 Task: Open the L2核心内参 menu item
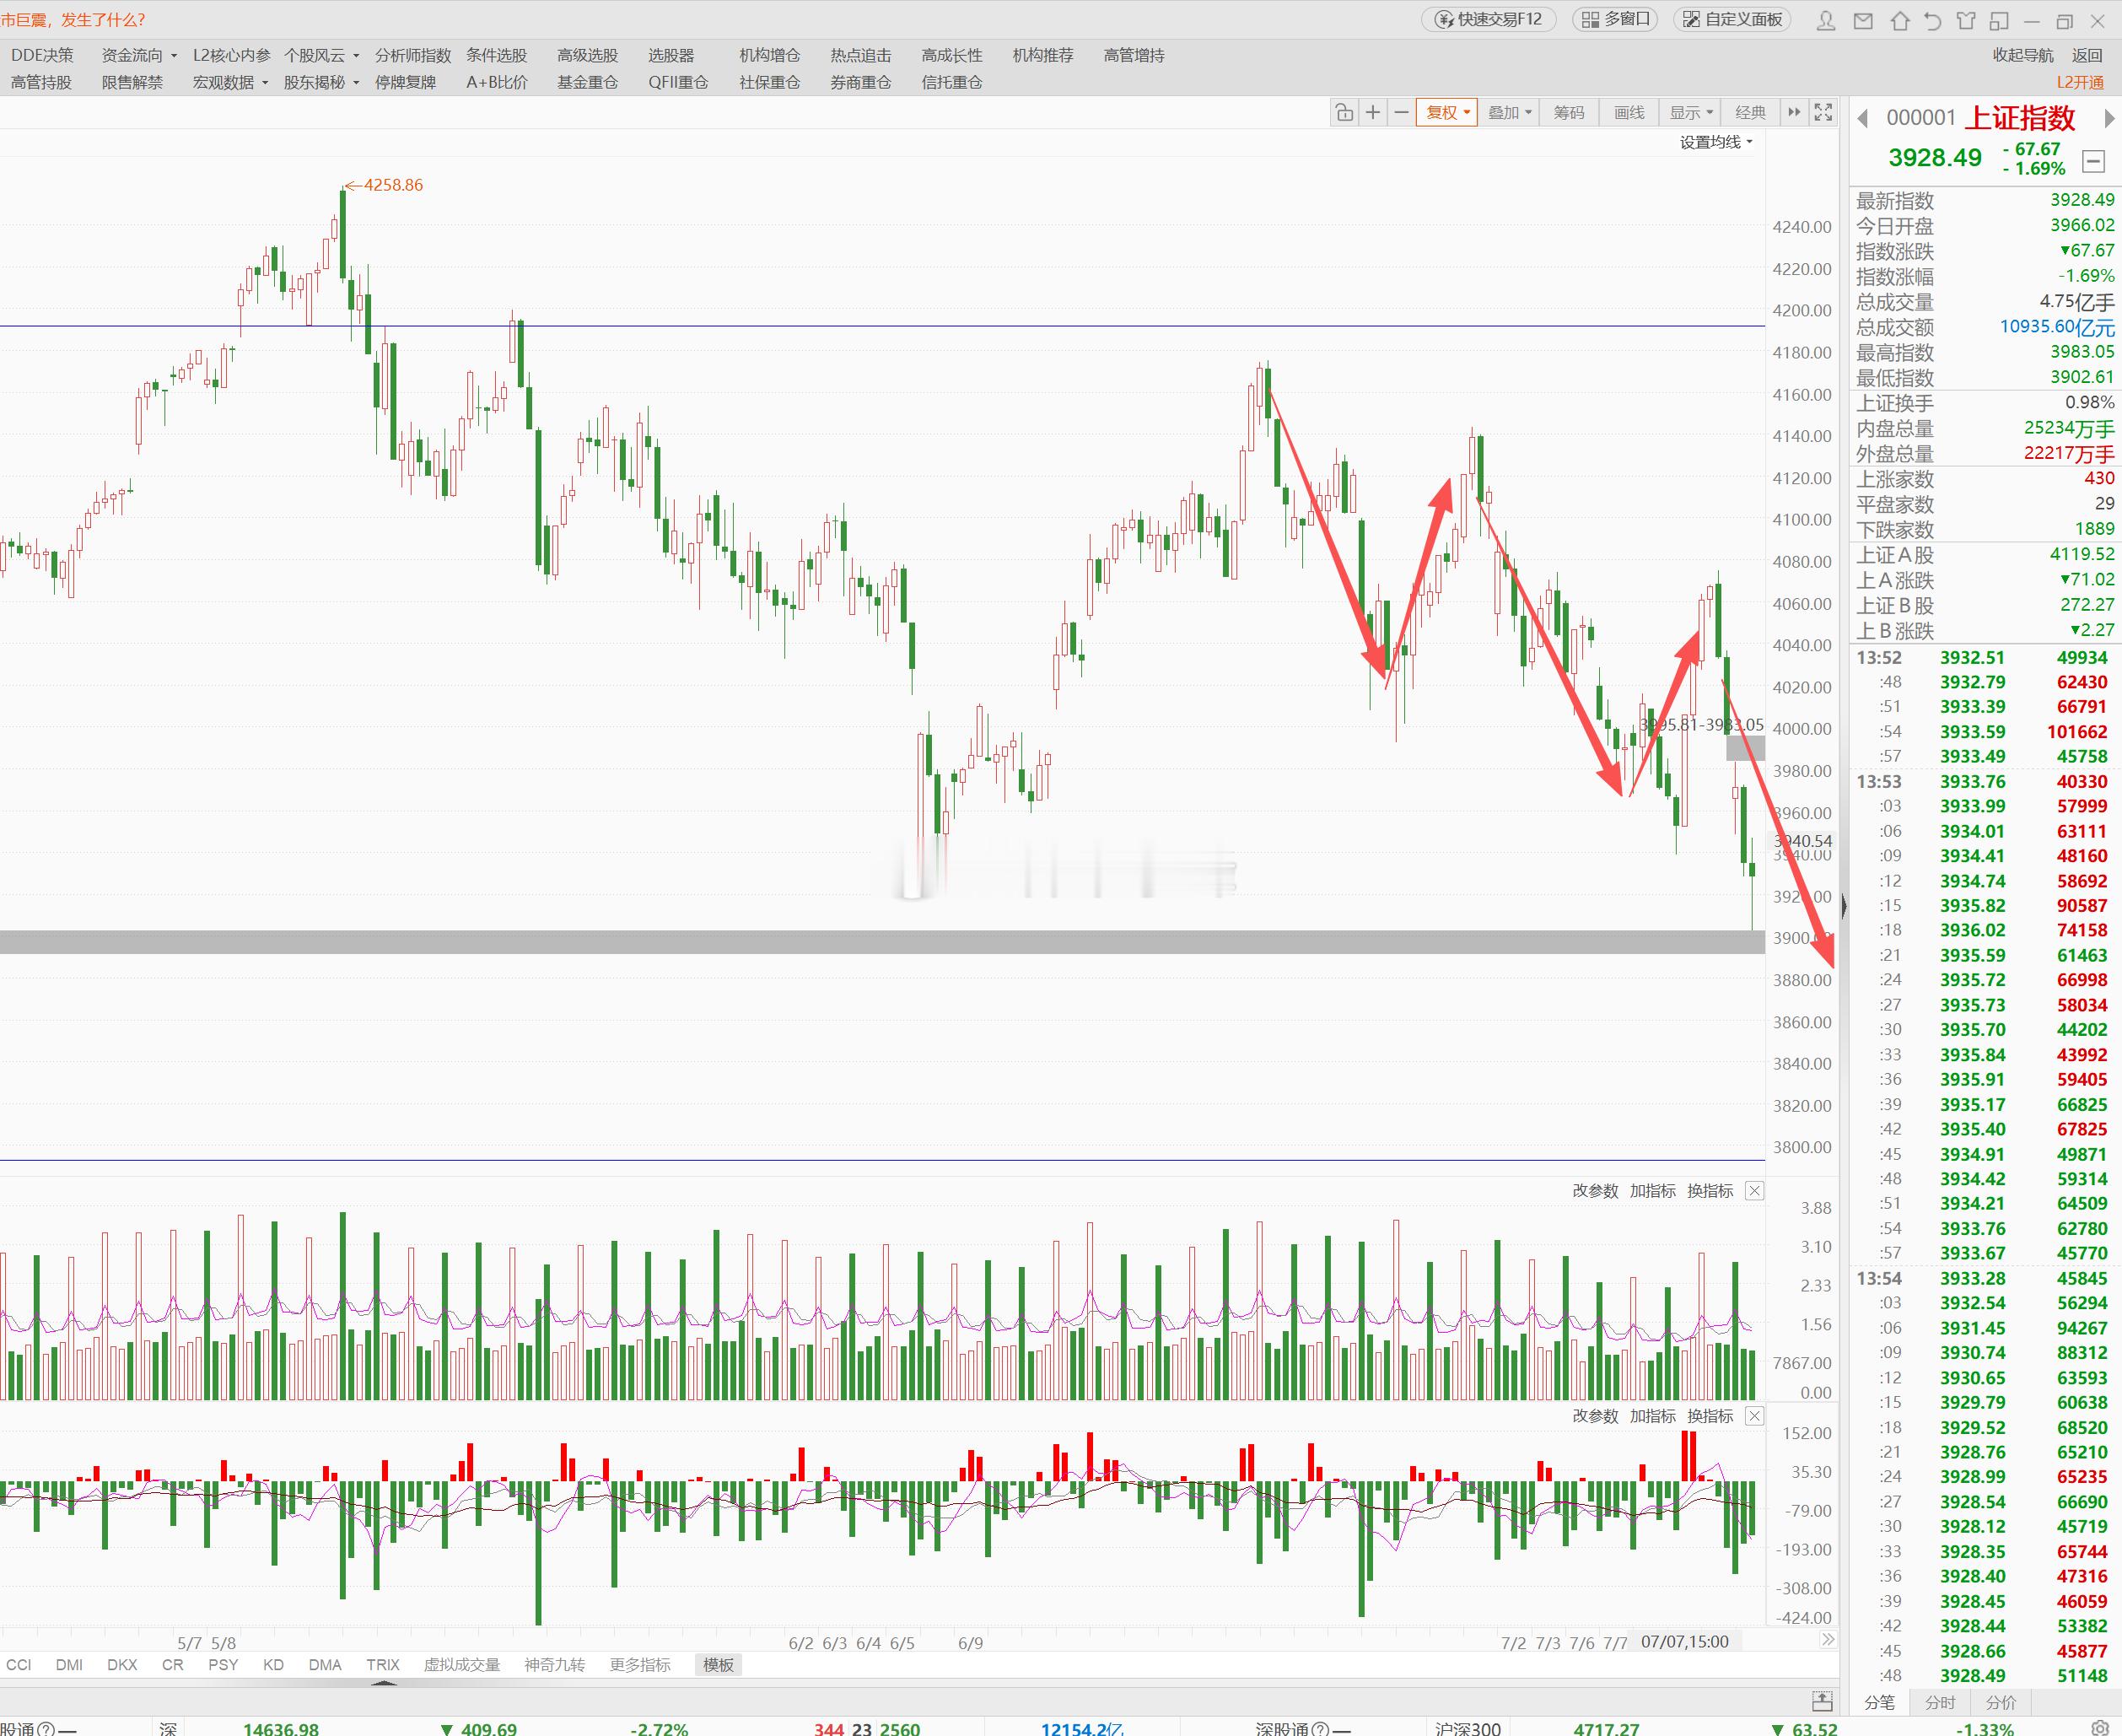[x=231, y=56]
